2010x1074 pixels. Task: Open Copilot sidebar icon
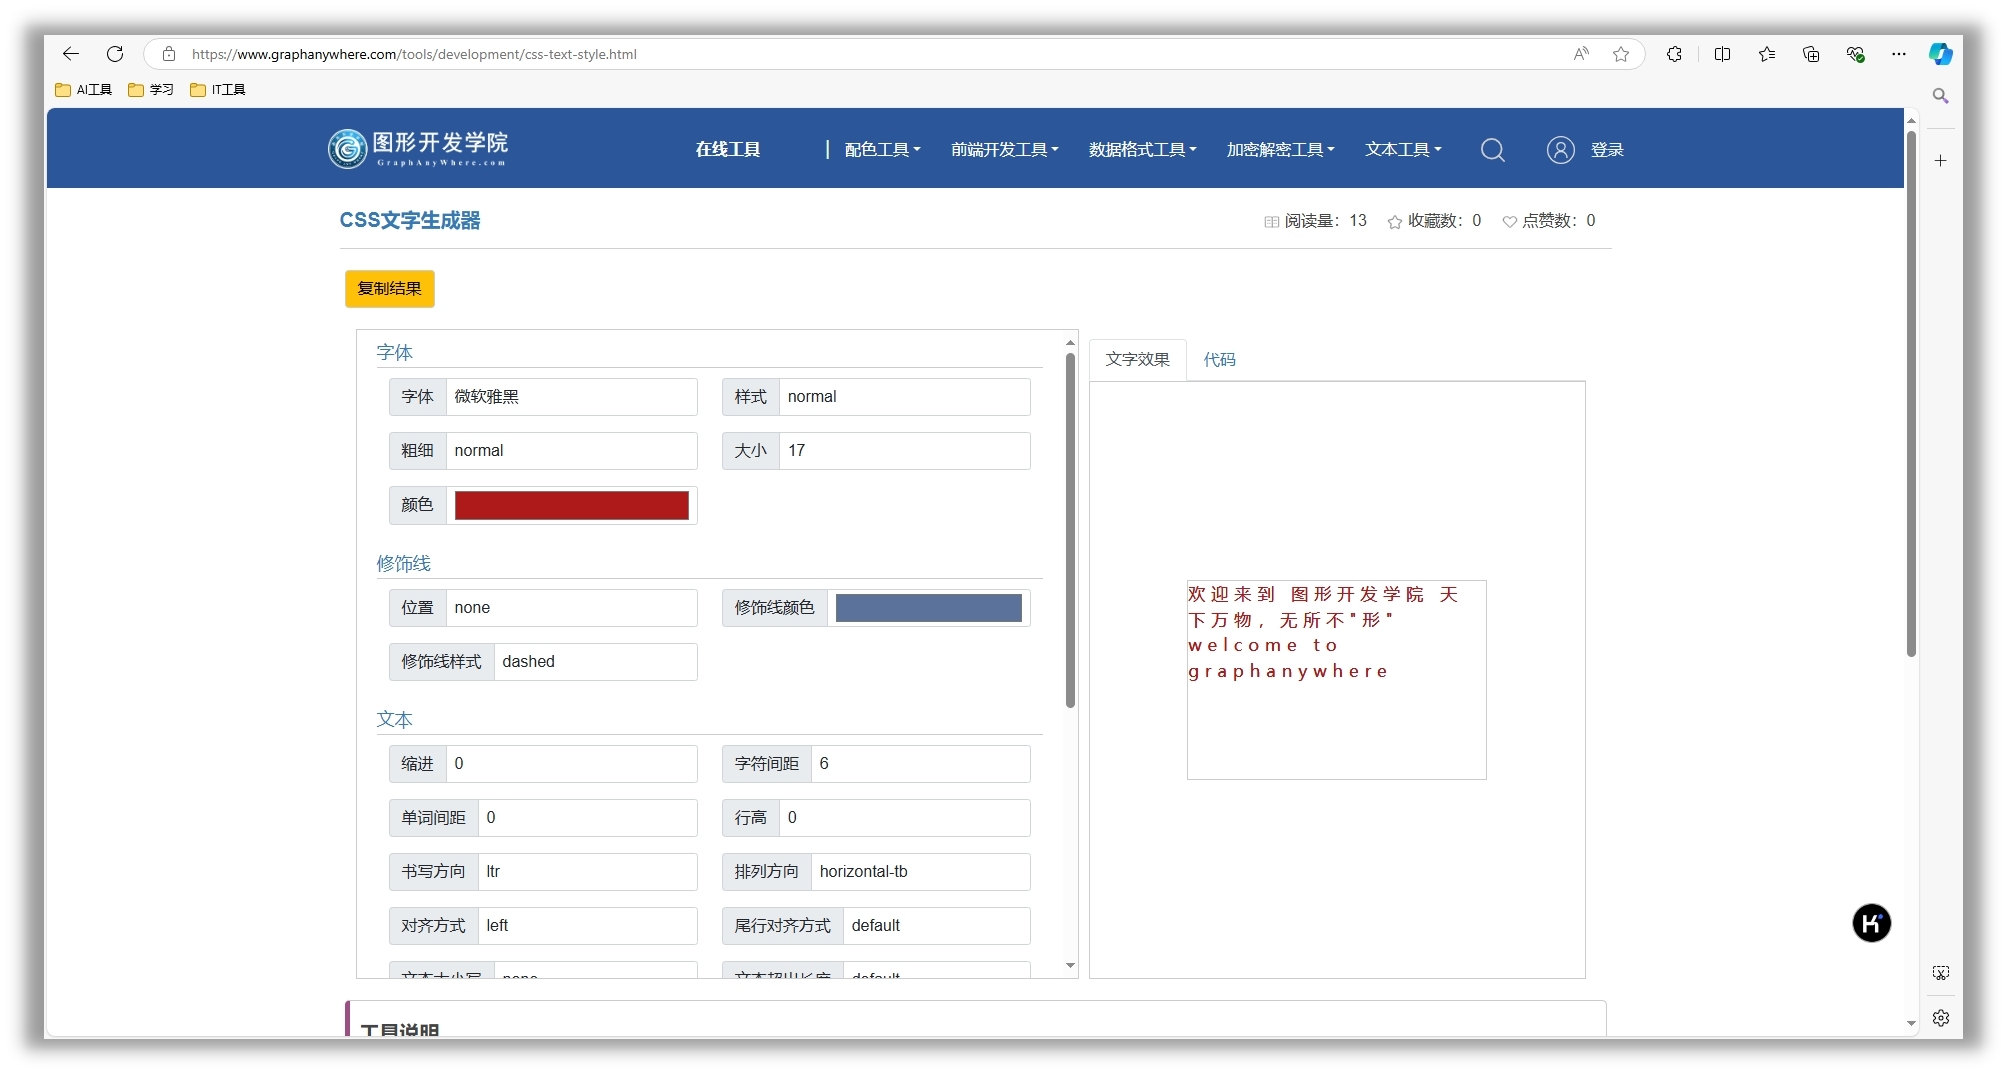pyautogui.click(x=1941, y=54)
